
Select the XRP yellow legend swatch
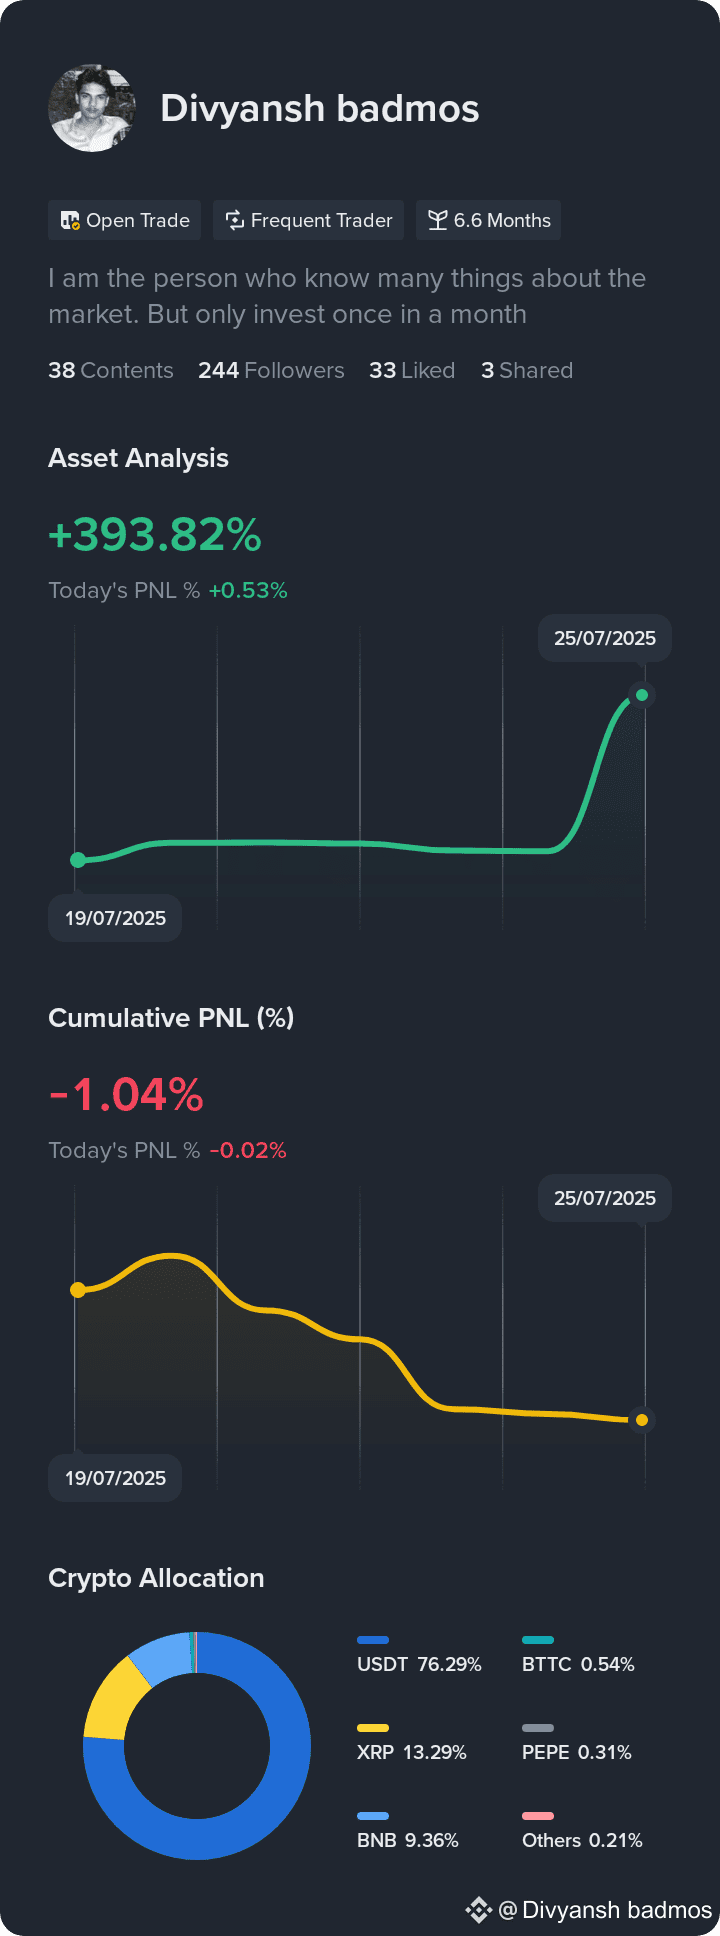click(x=373, y=1728)
